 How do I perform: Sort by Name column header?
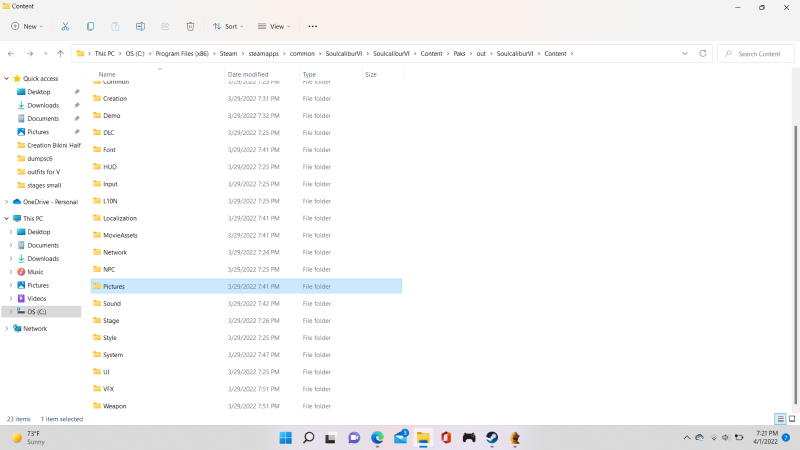(107, 74)
